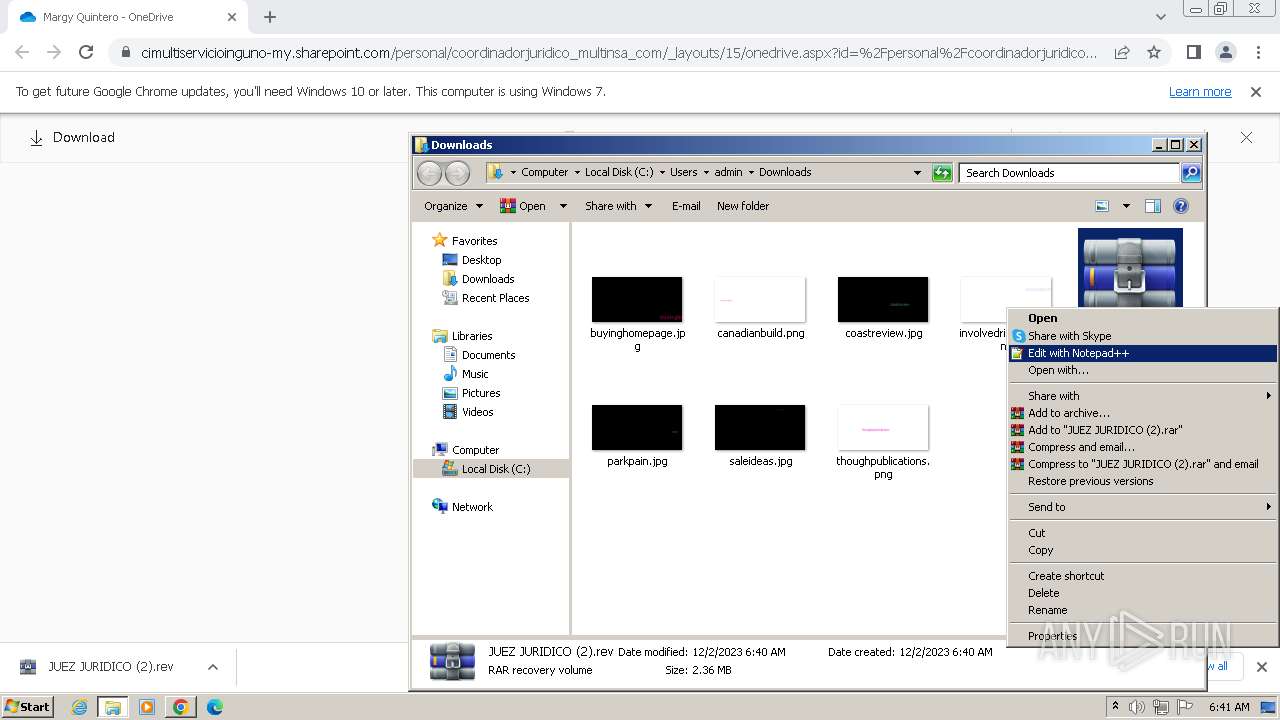
Task: Go forward in the Downloads explorer
Action: click(x=457, y=173)
